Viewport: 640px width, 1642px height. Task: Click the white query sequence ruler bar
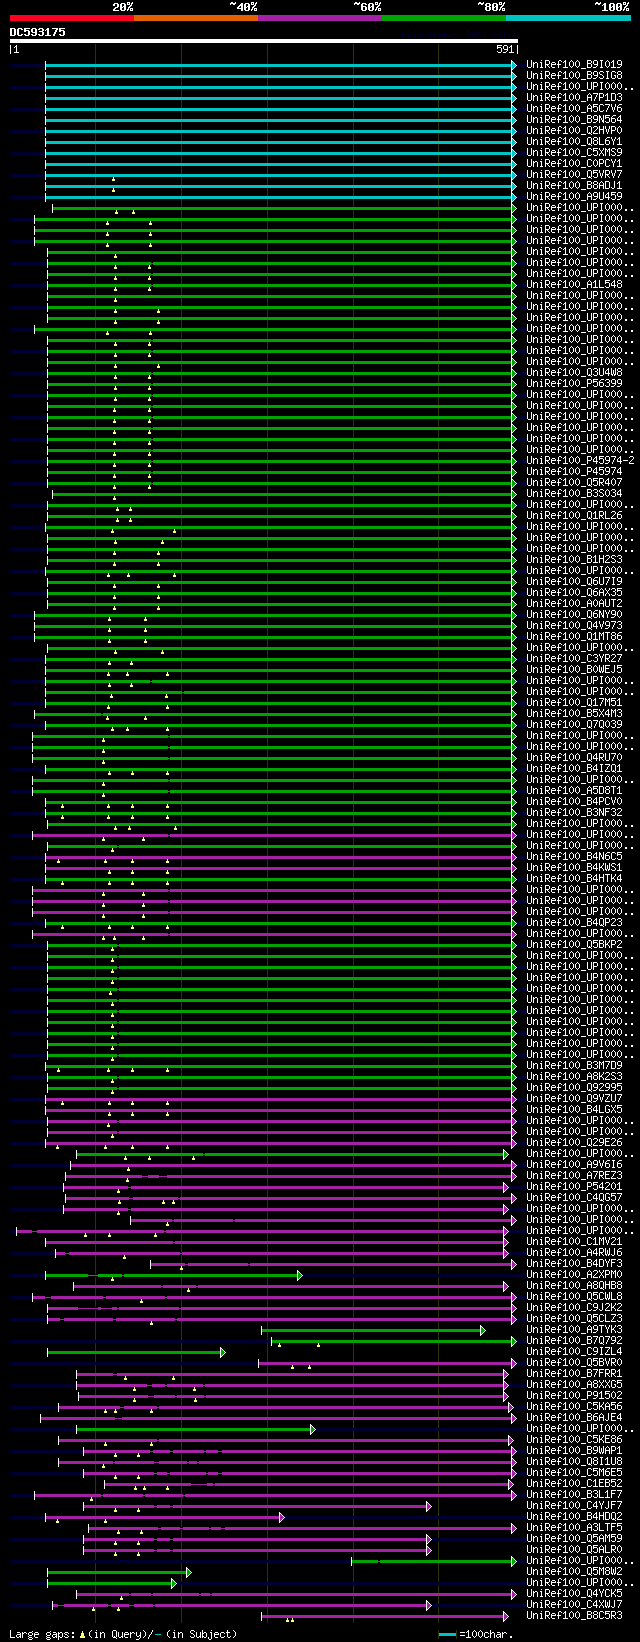pos(264,41)
